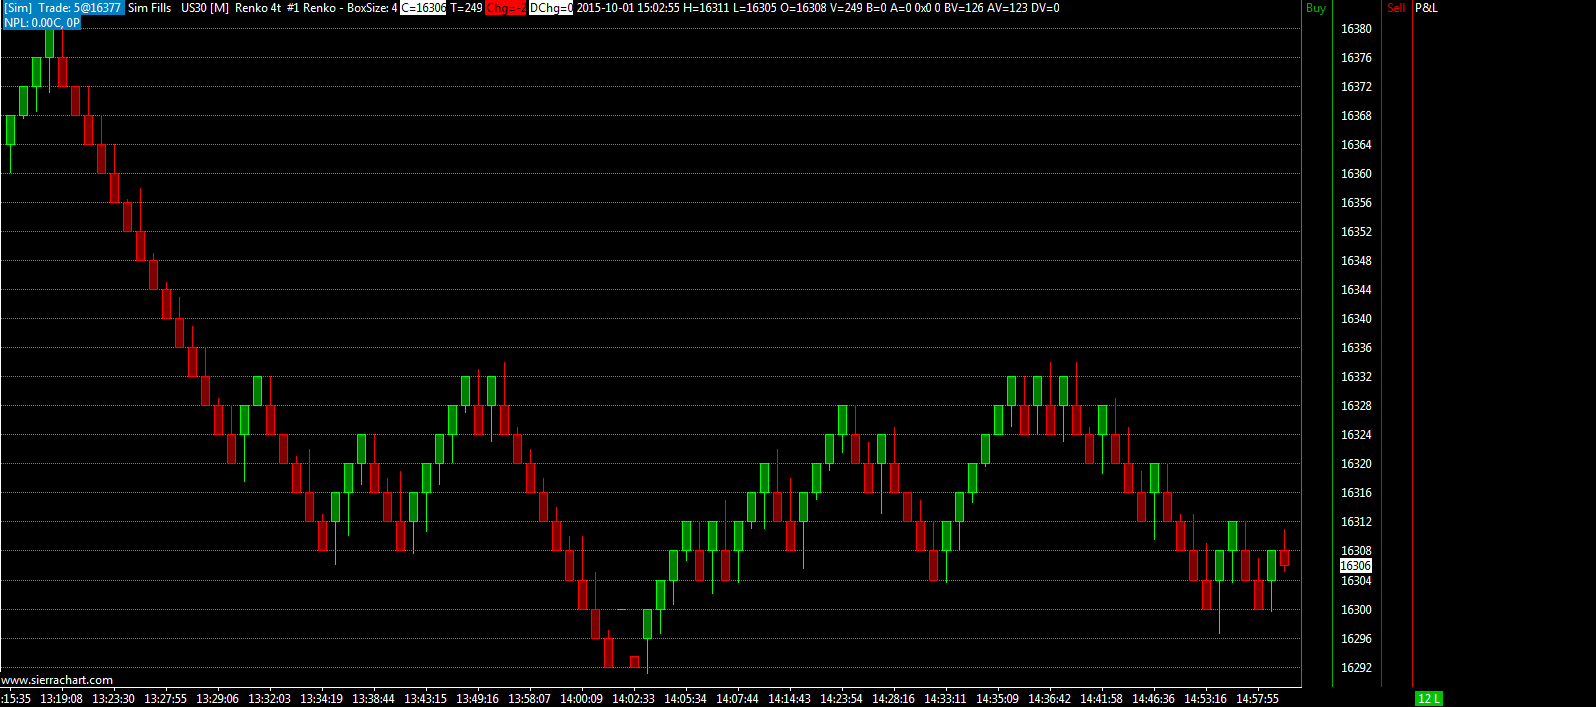The image size is (1596, 707).
Task: Click the green 12 L indicator box
Action: point(1429,699)
